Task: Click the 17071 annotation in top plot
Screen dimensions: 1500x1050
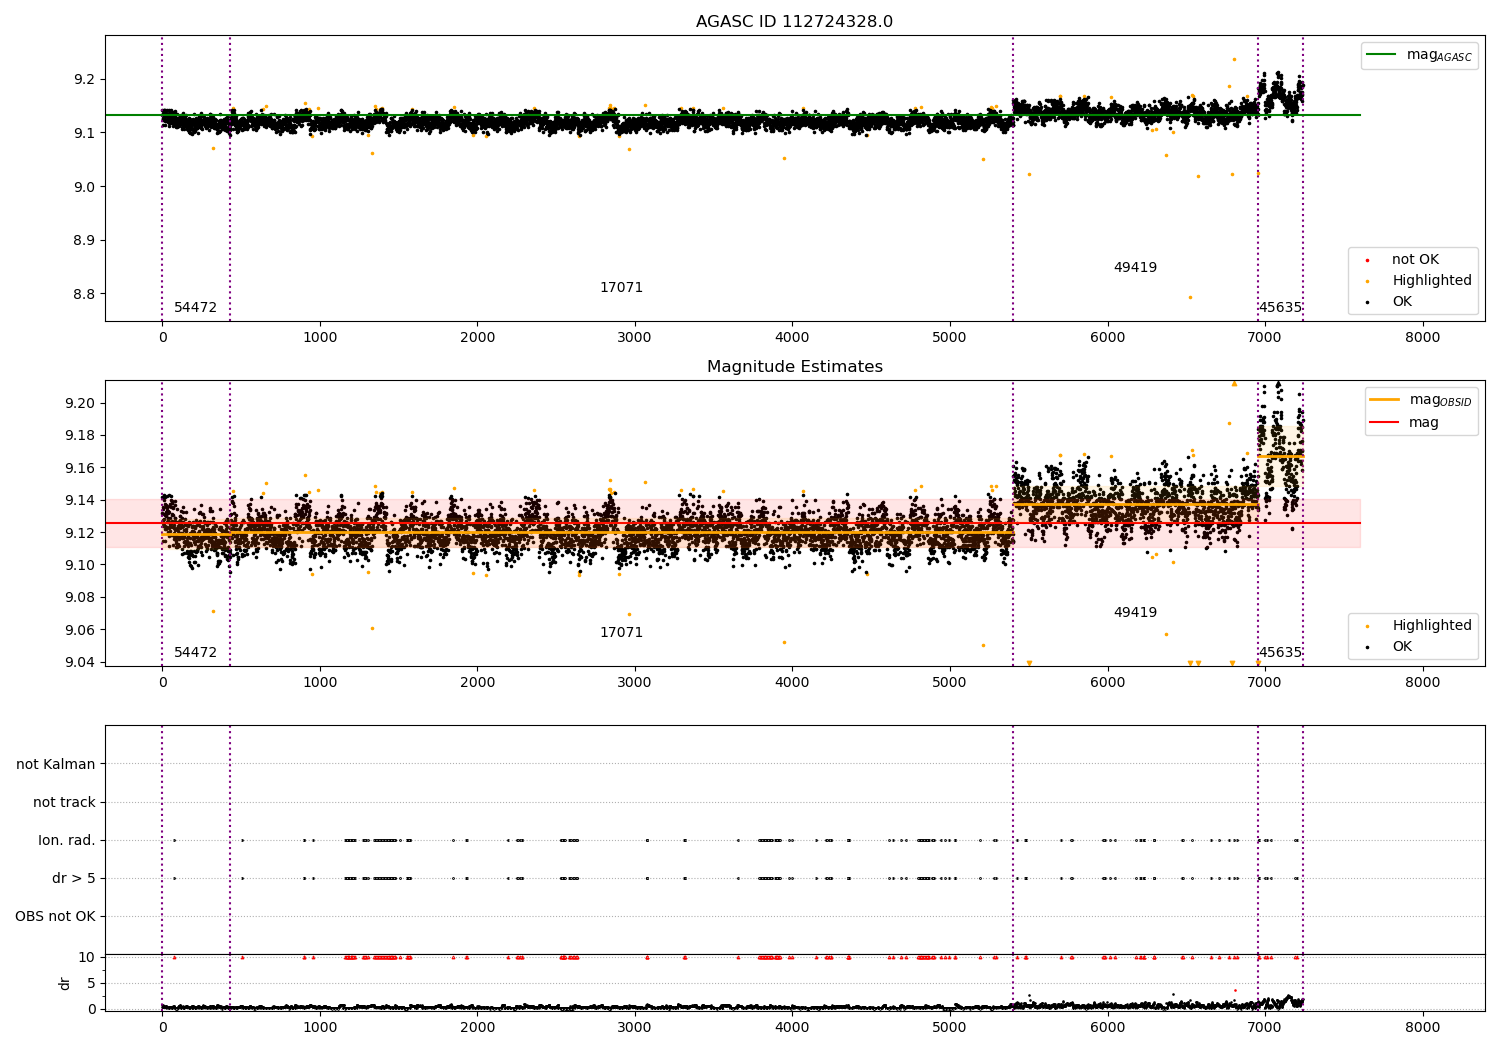Action: pyautogui.click(x=621, y=288)
